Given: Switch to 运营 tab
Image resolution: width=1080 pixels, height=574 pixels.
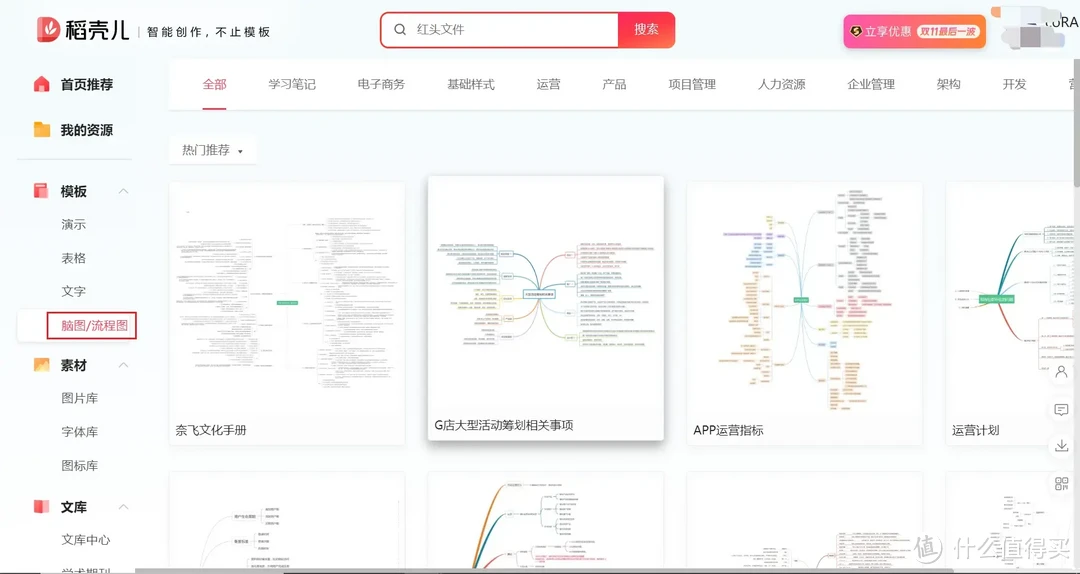Looking at the screenshot, I should [548, 85].
